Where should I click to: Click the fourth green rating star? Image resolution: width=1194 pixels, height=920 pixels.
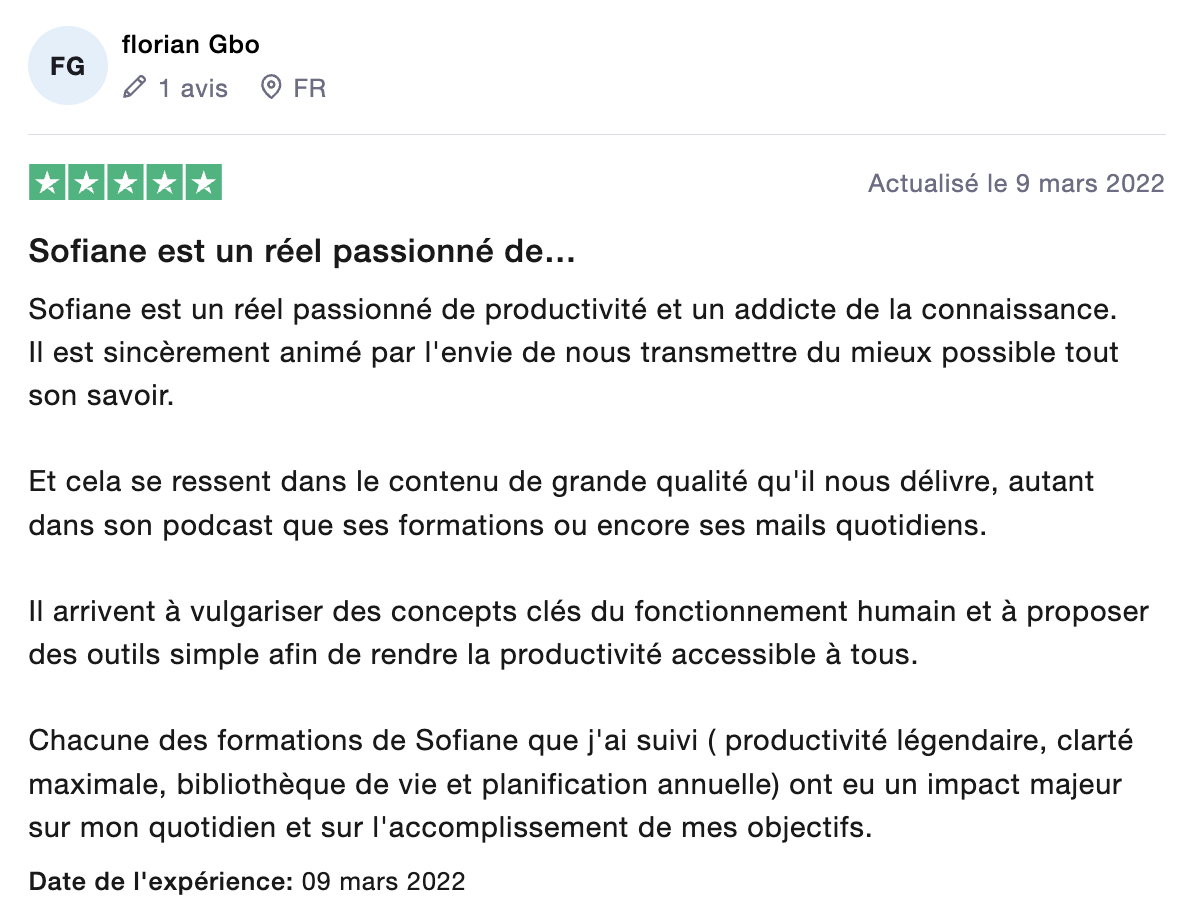tap(164, 183)
